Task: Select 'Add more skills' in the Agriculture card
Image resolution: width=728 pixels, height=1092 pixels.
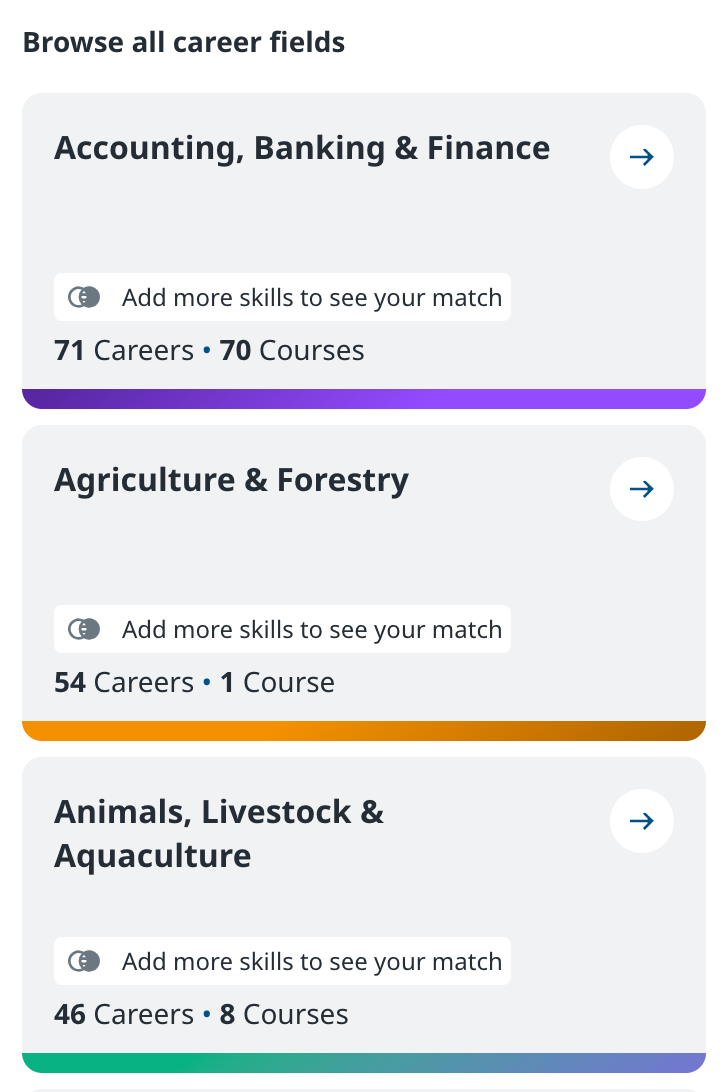Action: coord(311,629)
